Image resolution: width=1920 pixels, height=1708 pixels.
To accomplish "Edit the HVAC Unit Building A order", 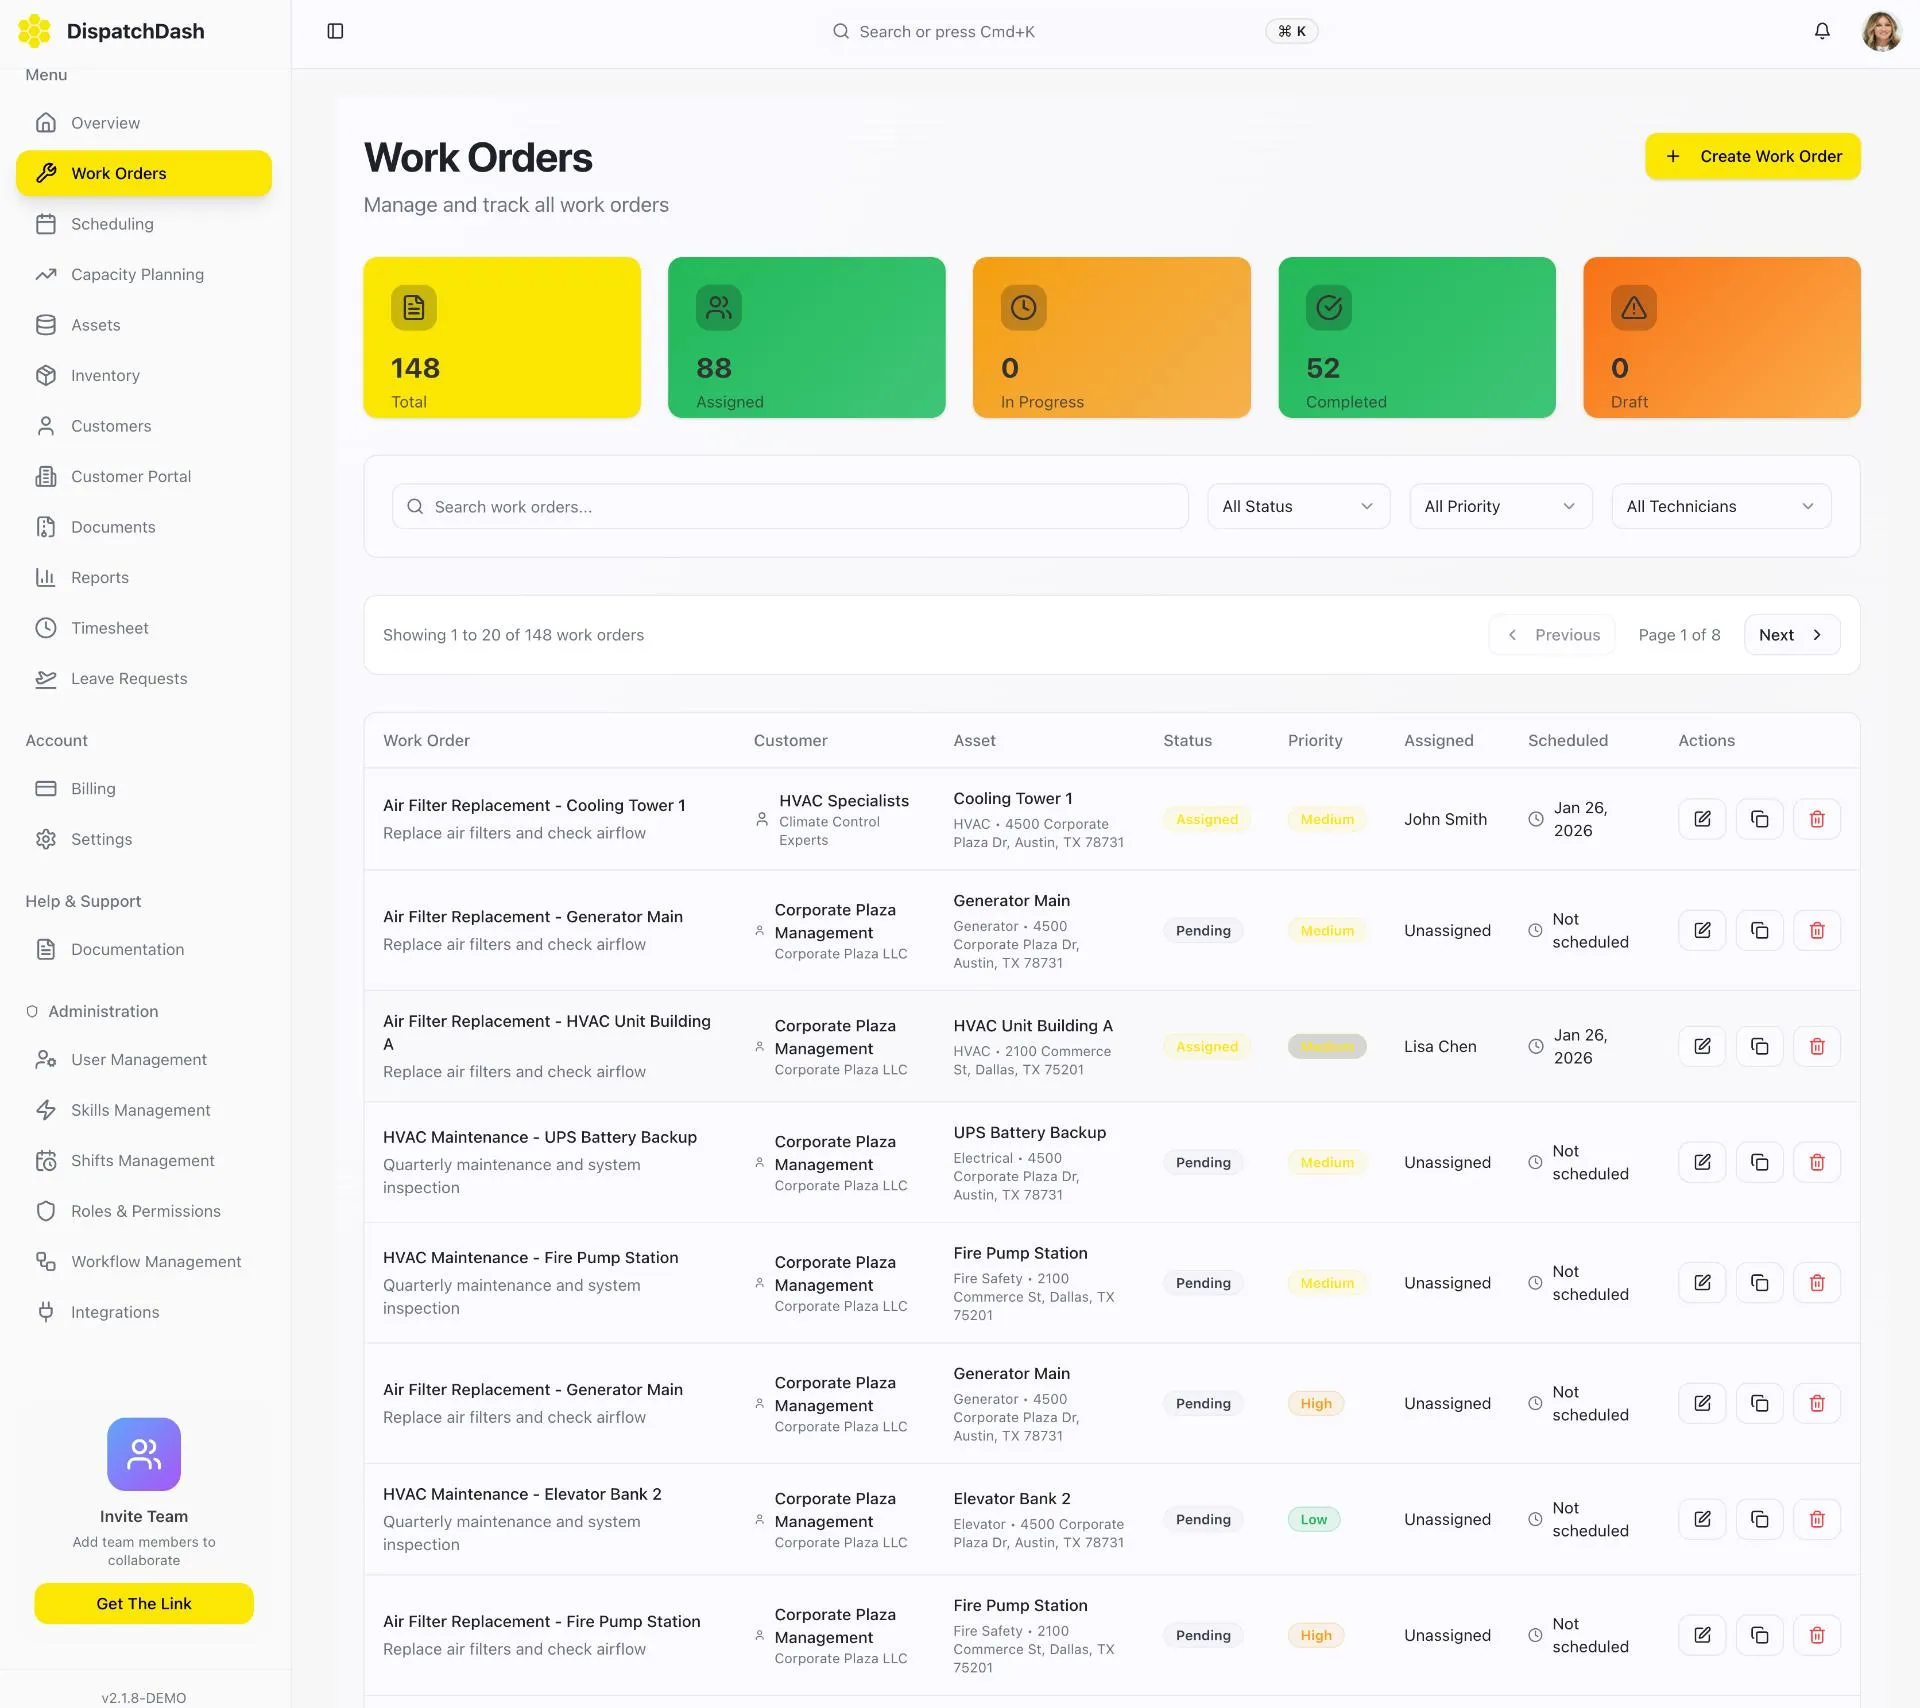I will pos(1702,1046).
